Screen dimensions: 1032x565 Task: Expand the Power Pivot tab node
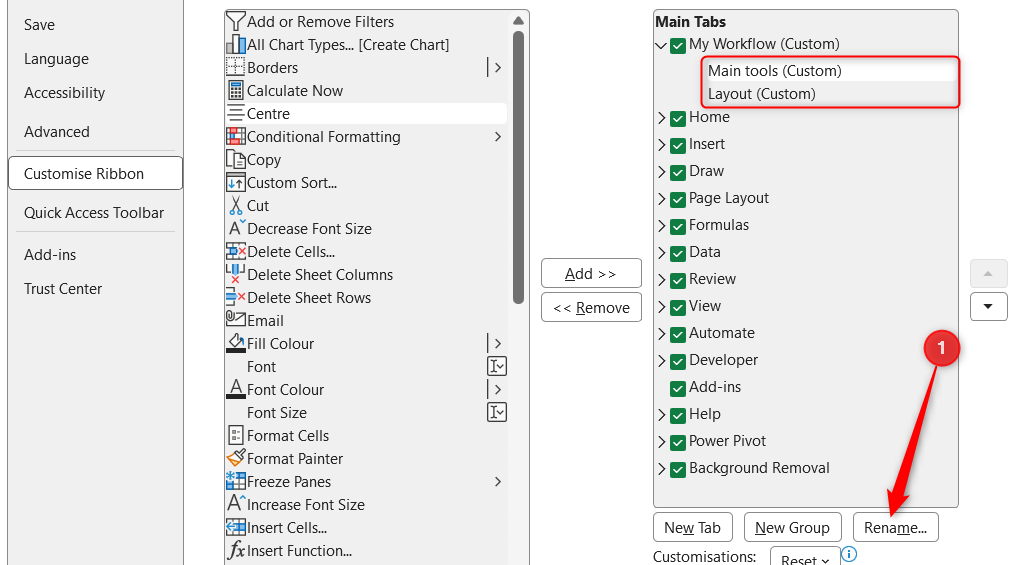[x=661, y=442]
